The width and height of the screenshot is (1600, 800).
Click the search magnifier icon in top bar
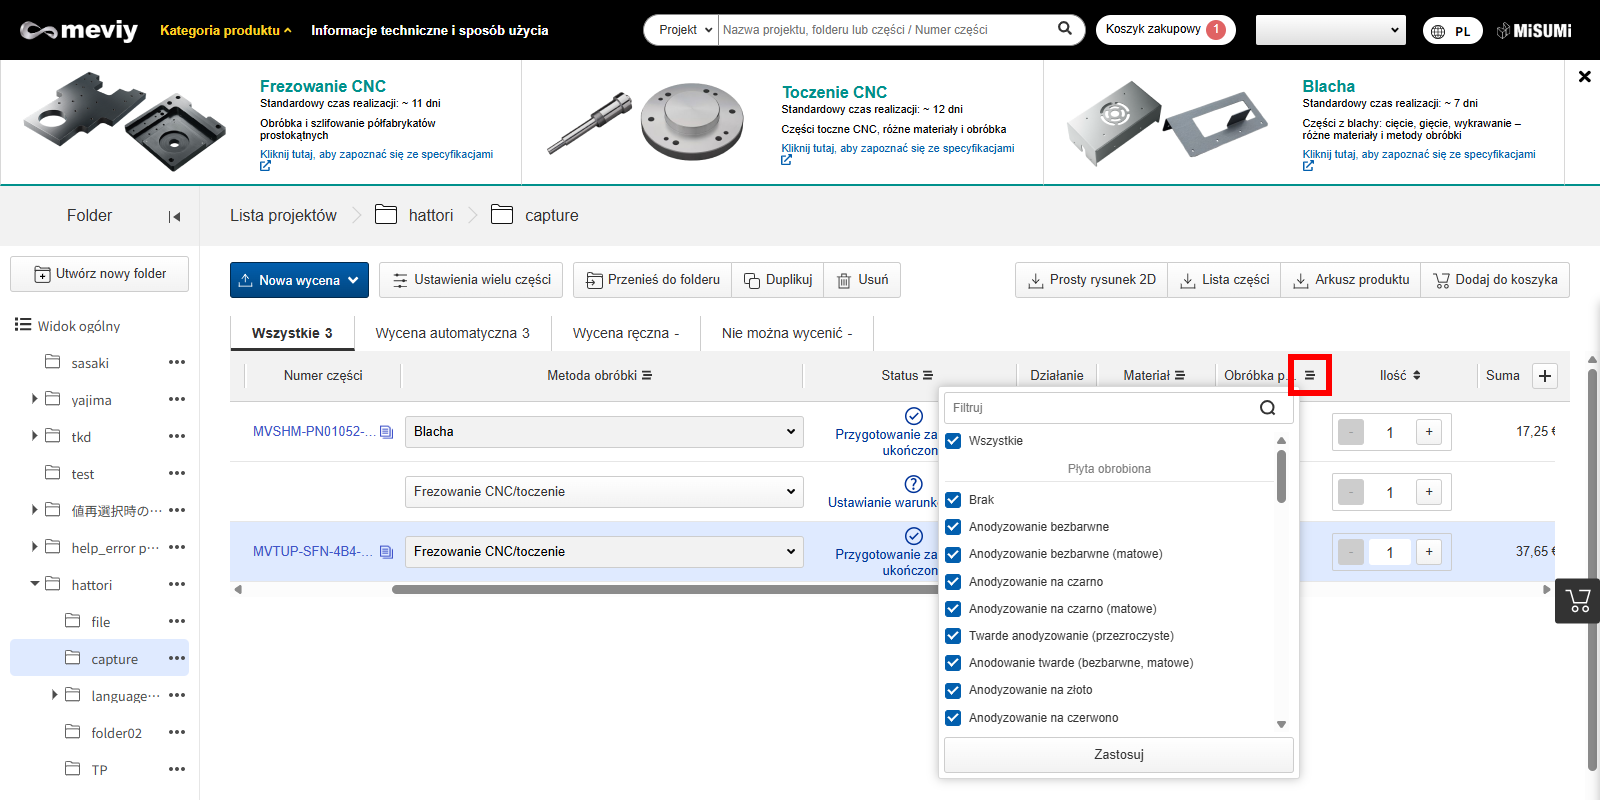pos(1065,29)
